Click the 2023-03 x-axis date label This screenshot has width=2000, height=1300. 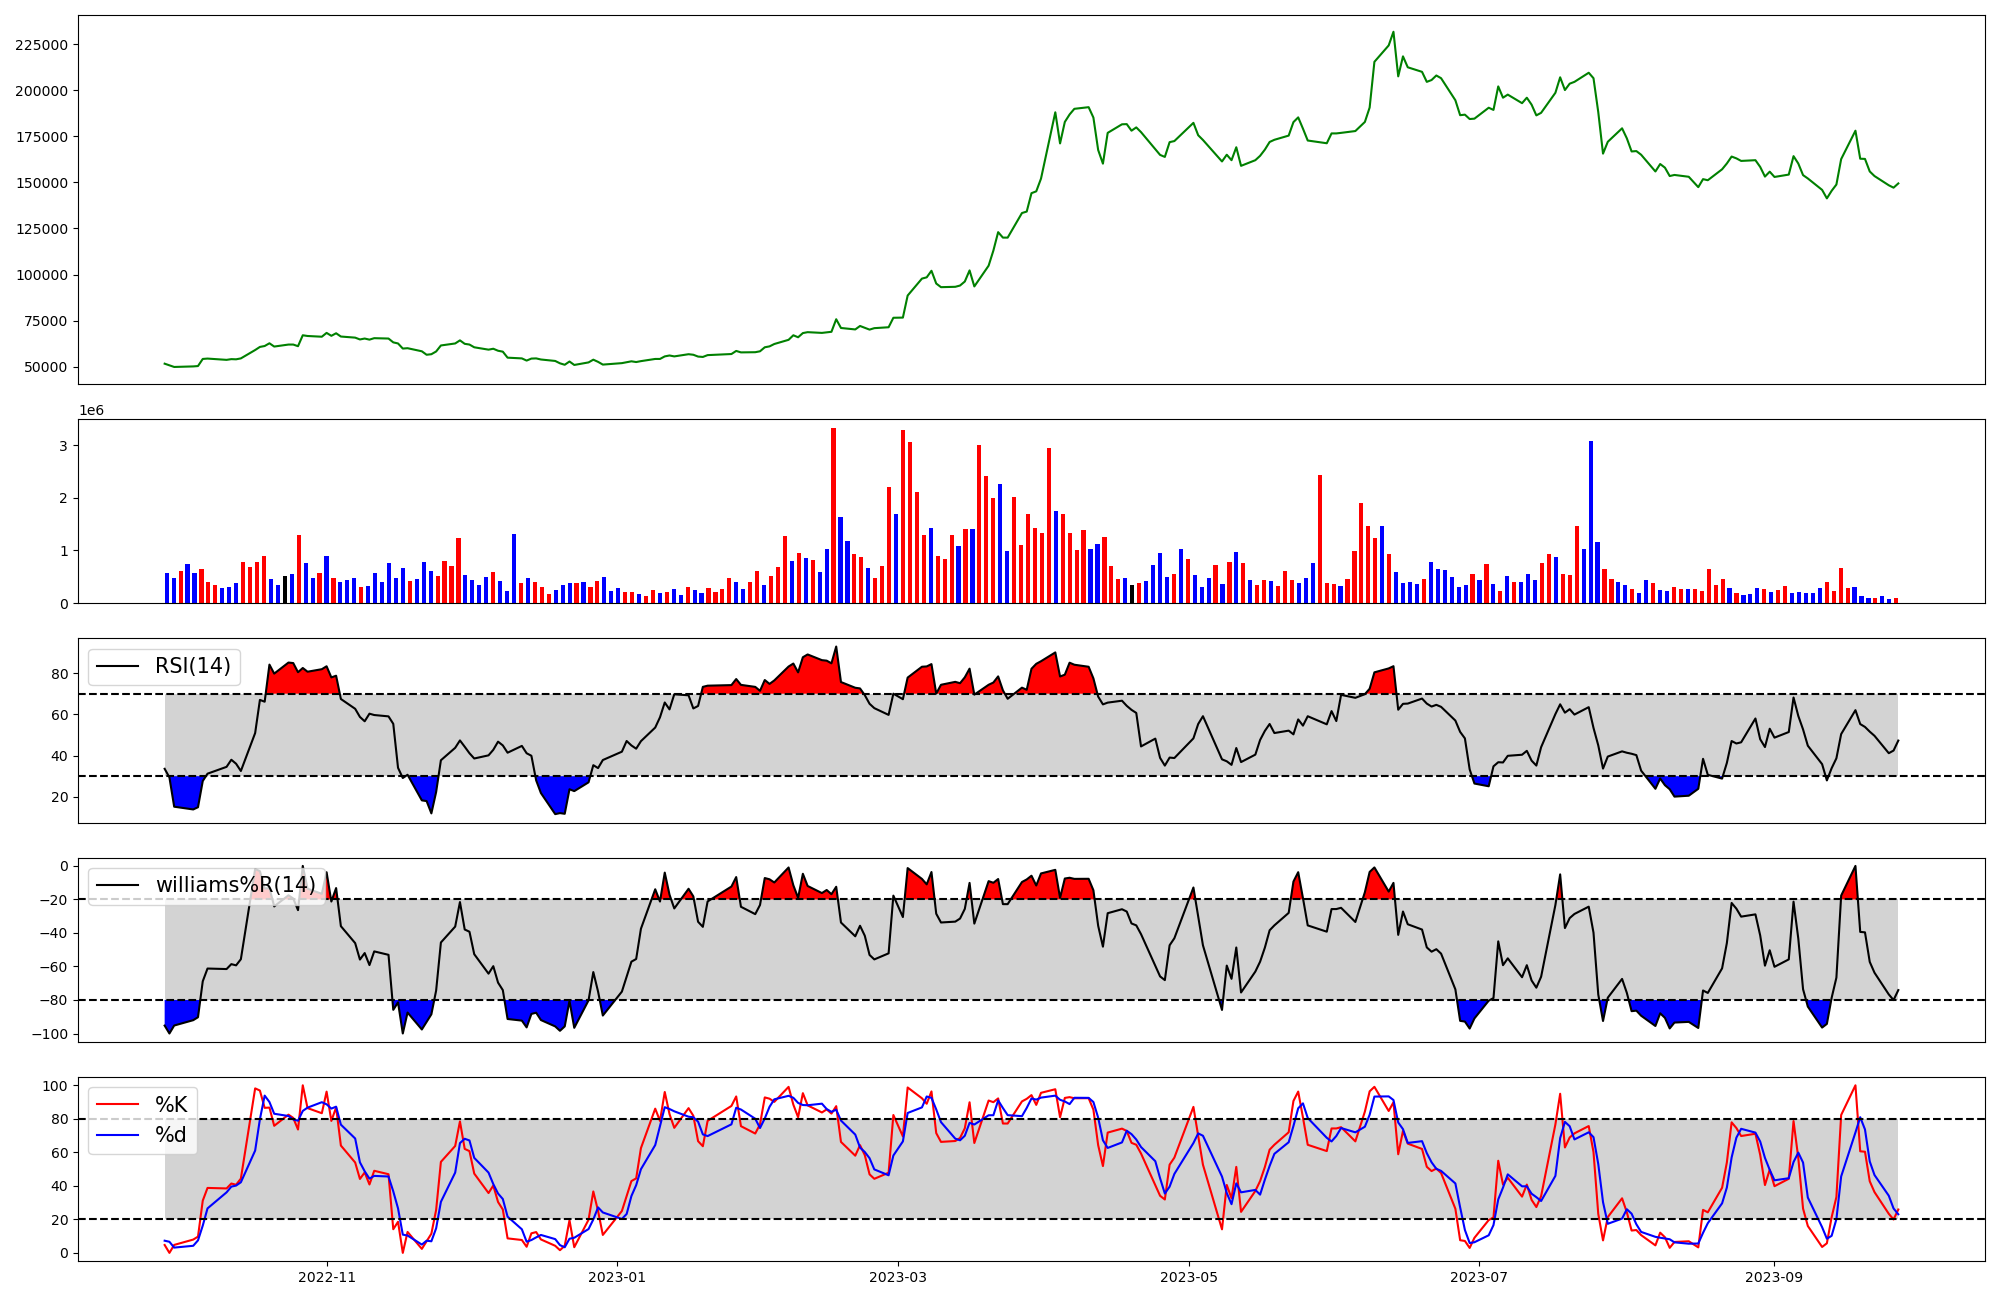tap(898, 1277)
